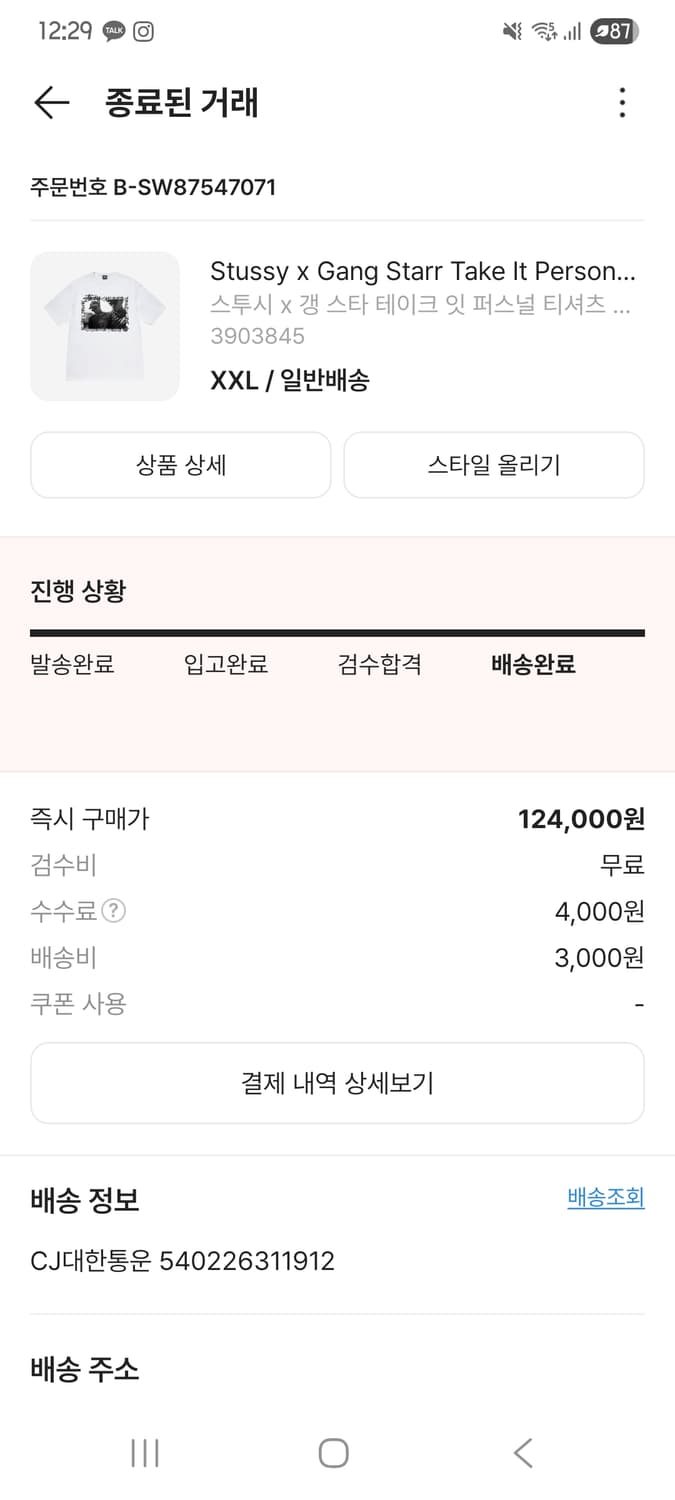Open the KakaoTalk notification icon

tap(114, 31)
